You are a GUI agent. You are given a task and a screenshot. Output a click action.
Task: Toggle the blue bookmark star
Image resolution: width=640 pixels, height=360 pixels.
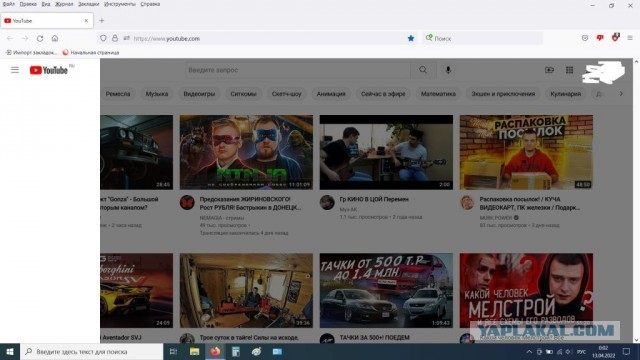coord(411,38)
